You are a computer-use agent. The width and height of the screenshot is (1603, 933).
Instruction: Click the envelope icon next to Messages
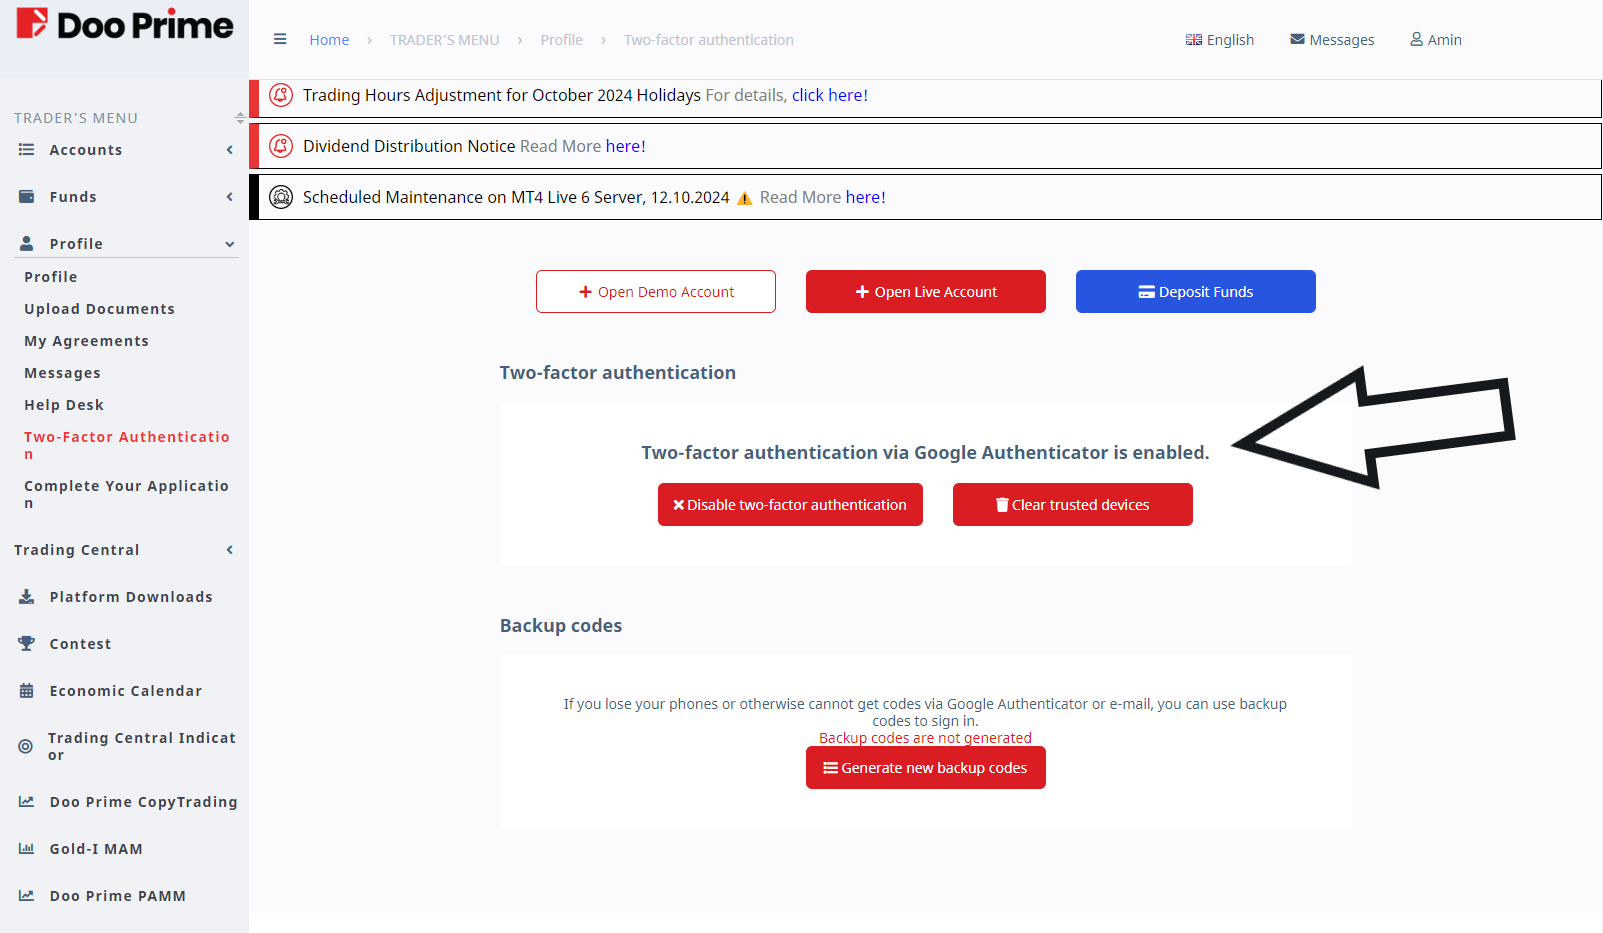pos(1297,39)
